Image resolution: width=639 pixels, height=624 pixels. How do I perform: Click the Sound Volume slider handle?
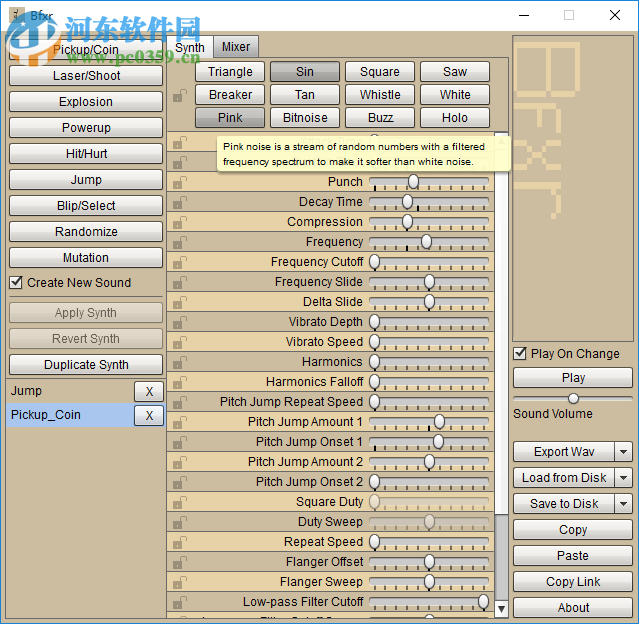pos(573,398)
